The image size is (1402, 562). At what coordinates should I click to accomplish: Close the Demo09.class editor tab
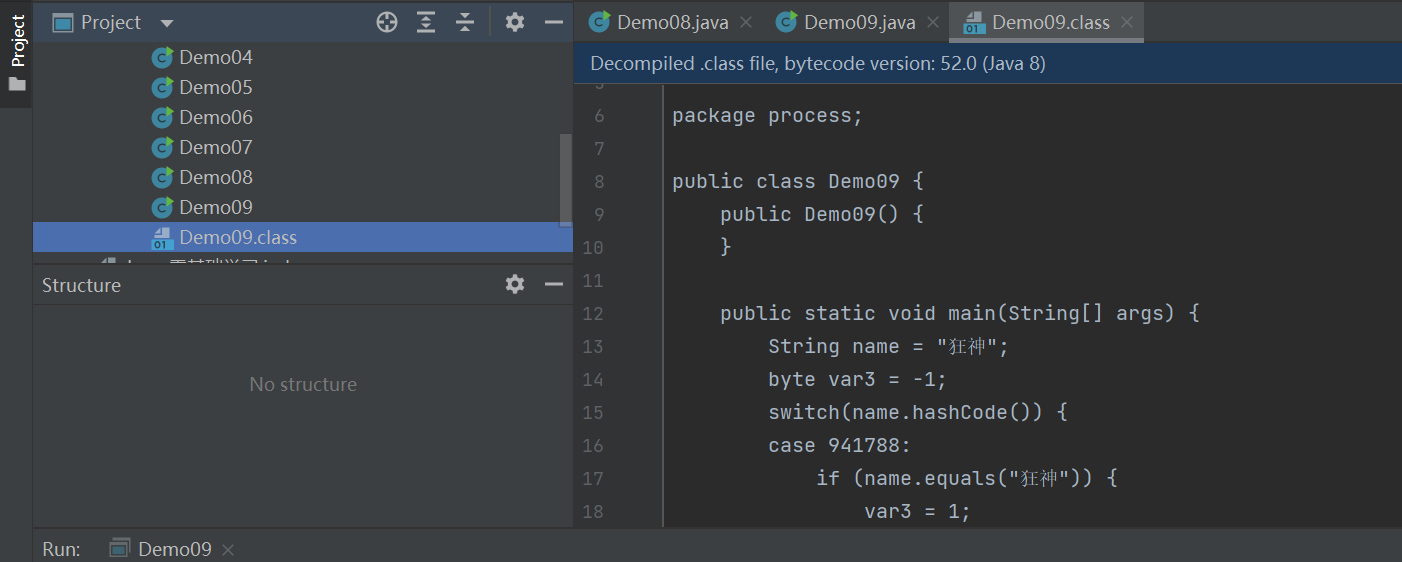click(1128, 22)
